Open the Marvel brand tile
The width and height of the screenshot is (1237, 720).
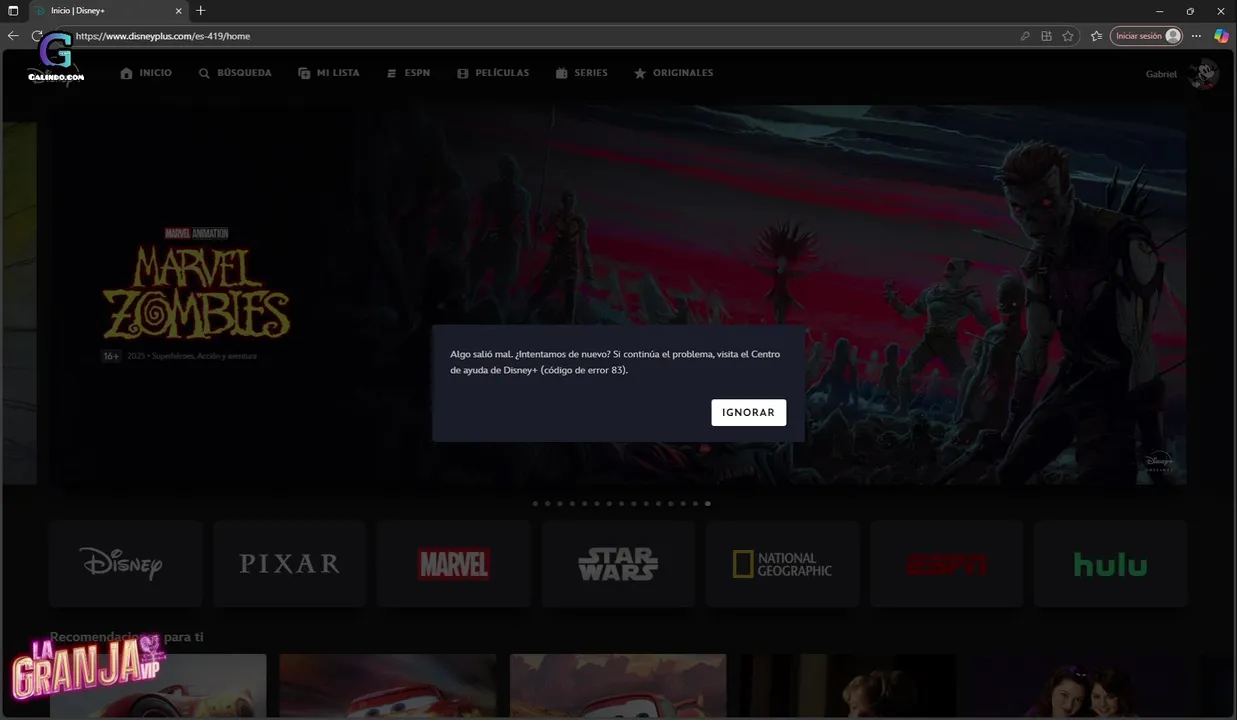(454, 563)
